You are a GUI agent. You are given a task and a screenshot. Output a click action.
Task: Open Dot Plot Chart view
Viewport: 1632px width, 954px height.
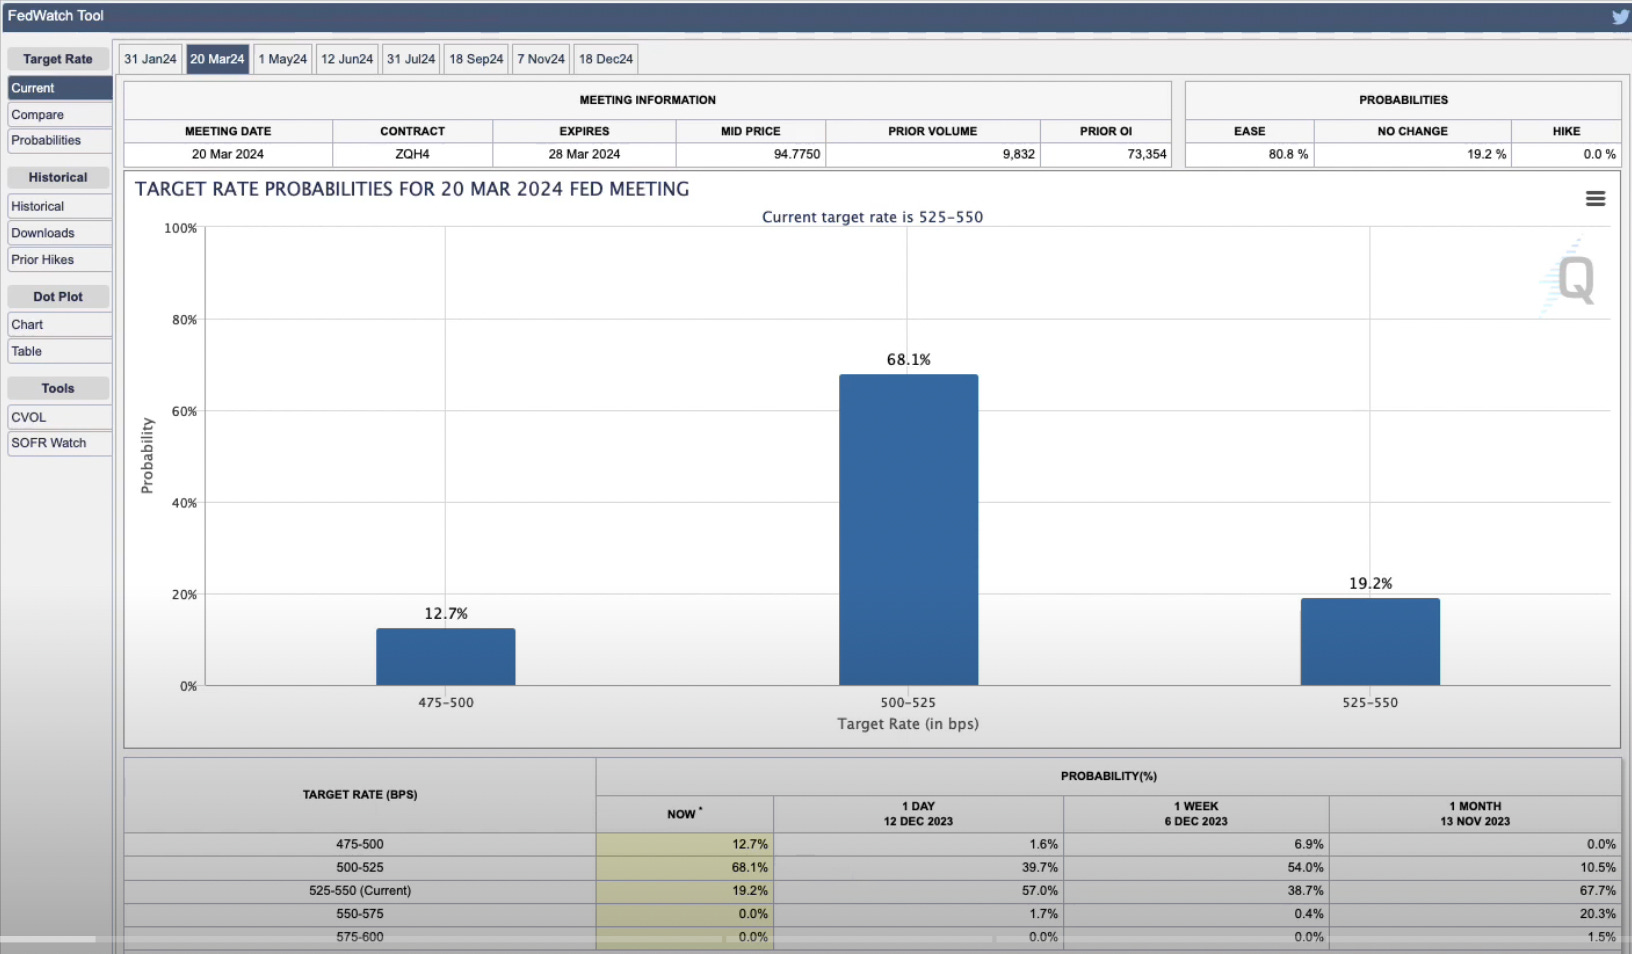point(60,325)
